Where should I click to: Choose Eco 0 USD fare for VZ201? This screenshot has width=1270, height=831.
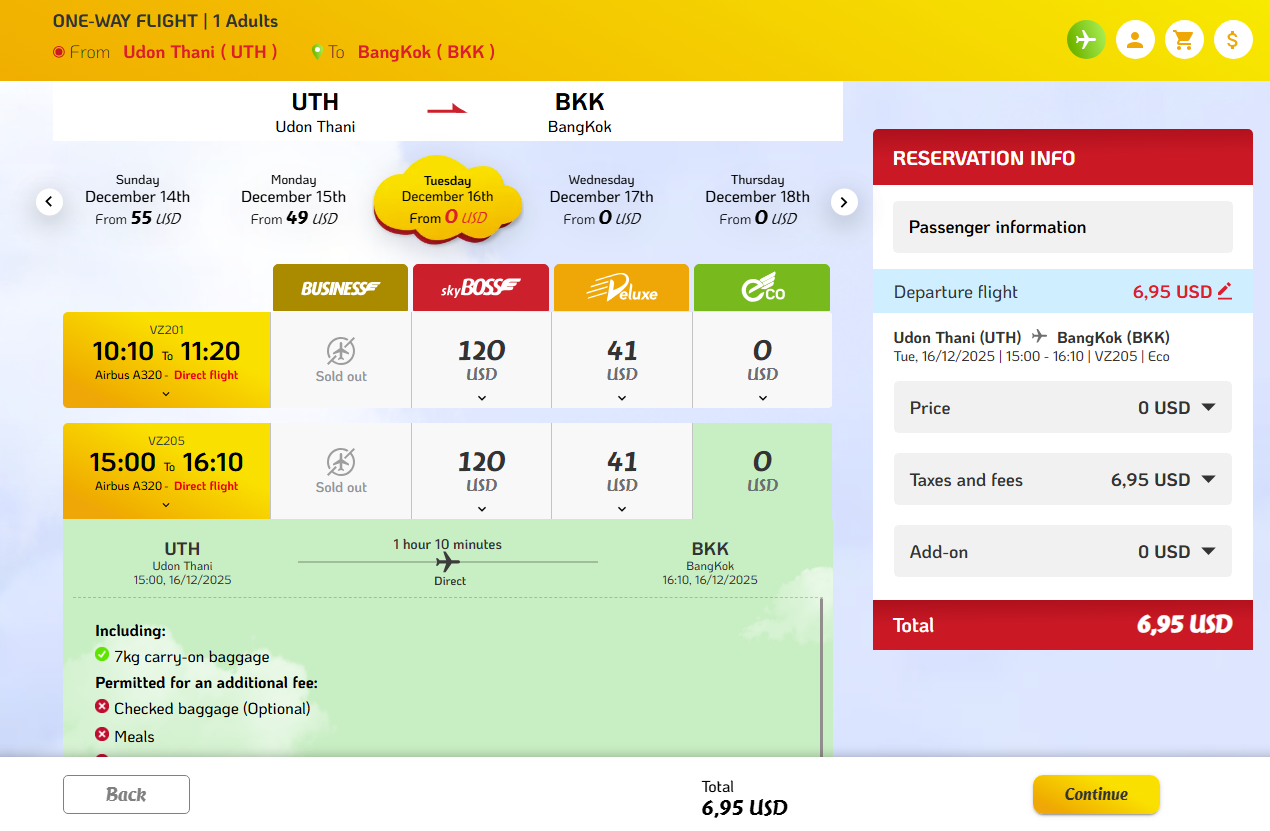[762, 360]
